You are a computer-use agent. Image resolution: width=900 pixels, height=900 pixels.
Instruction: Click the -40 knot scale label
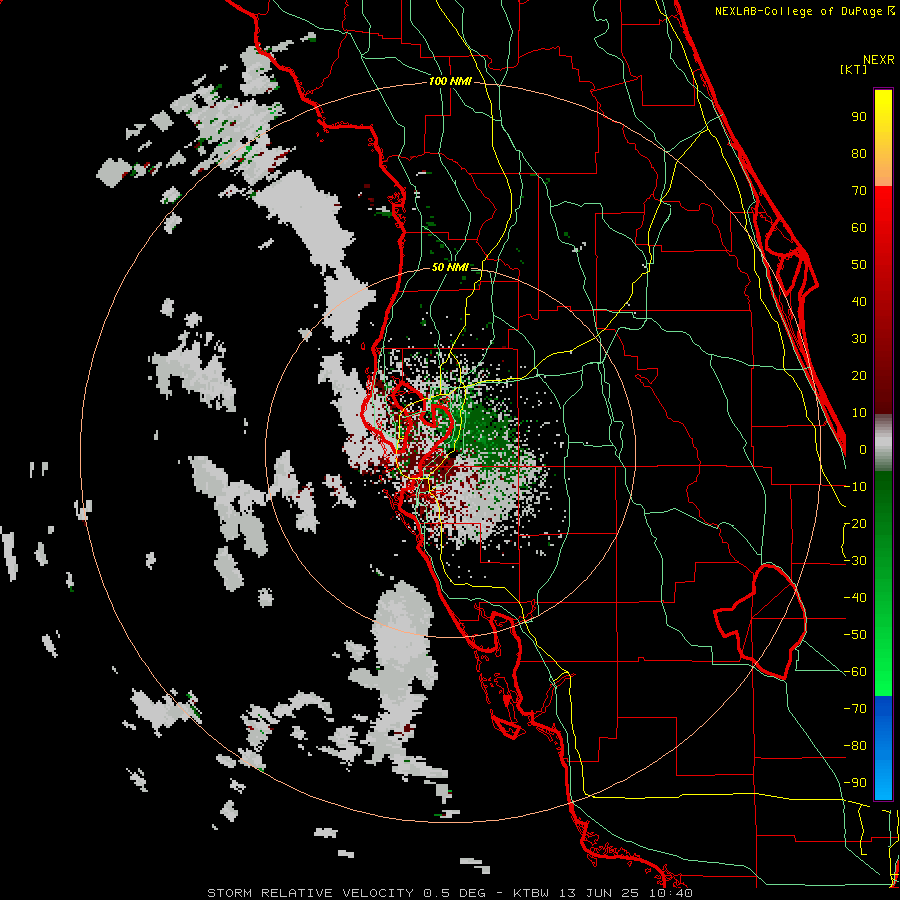pos(855,598)
